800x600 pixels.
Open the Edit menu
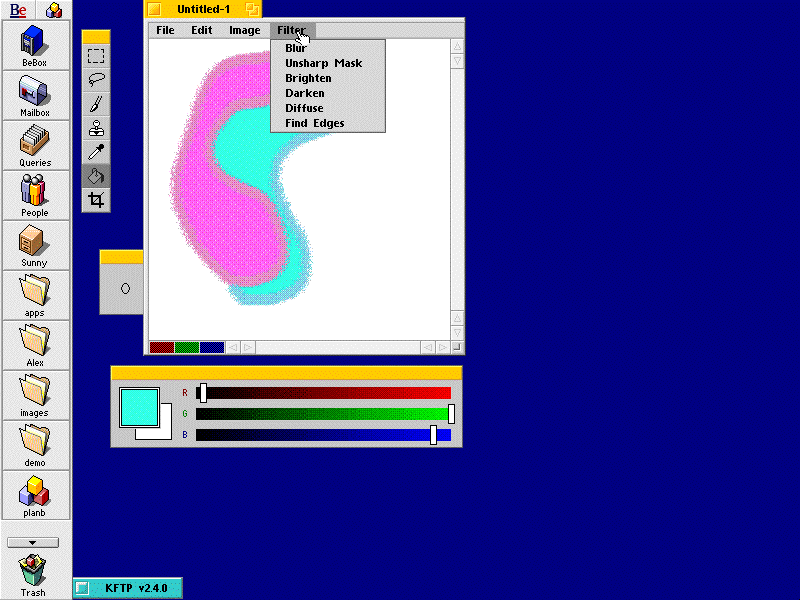point(202,30)
